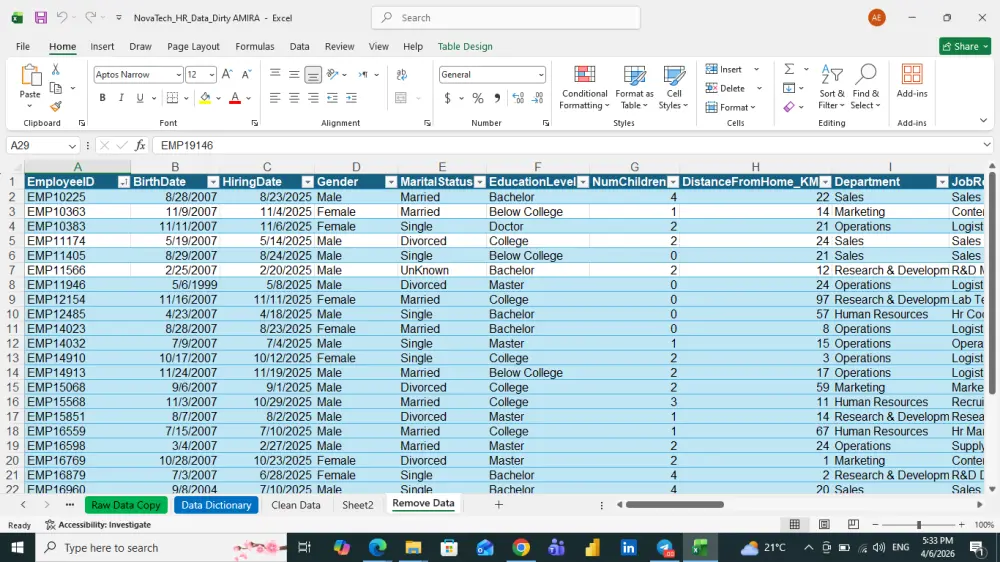This screenshot has height=562, width=1000.
Task: Undo the last action
Action: tap(62, 18)
